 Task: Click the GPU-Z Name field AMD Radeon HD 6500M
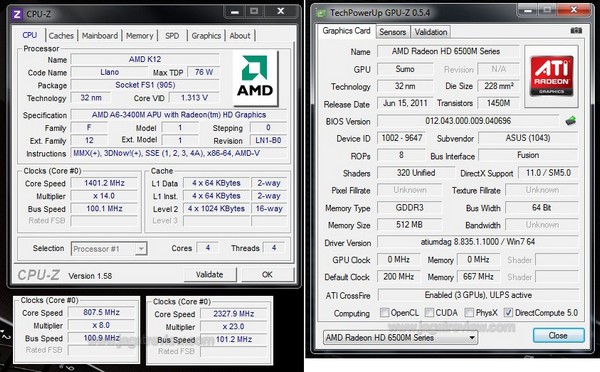pyautogui.click(x=448, y=51)
